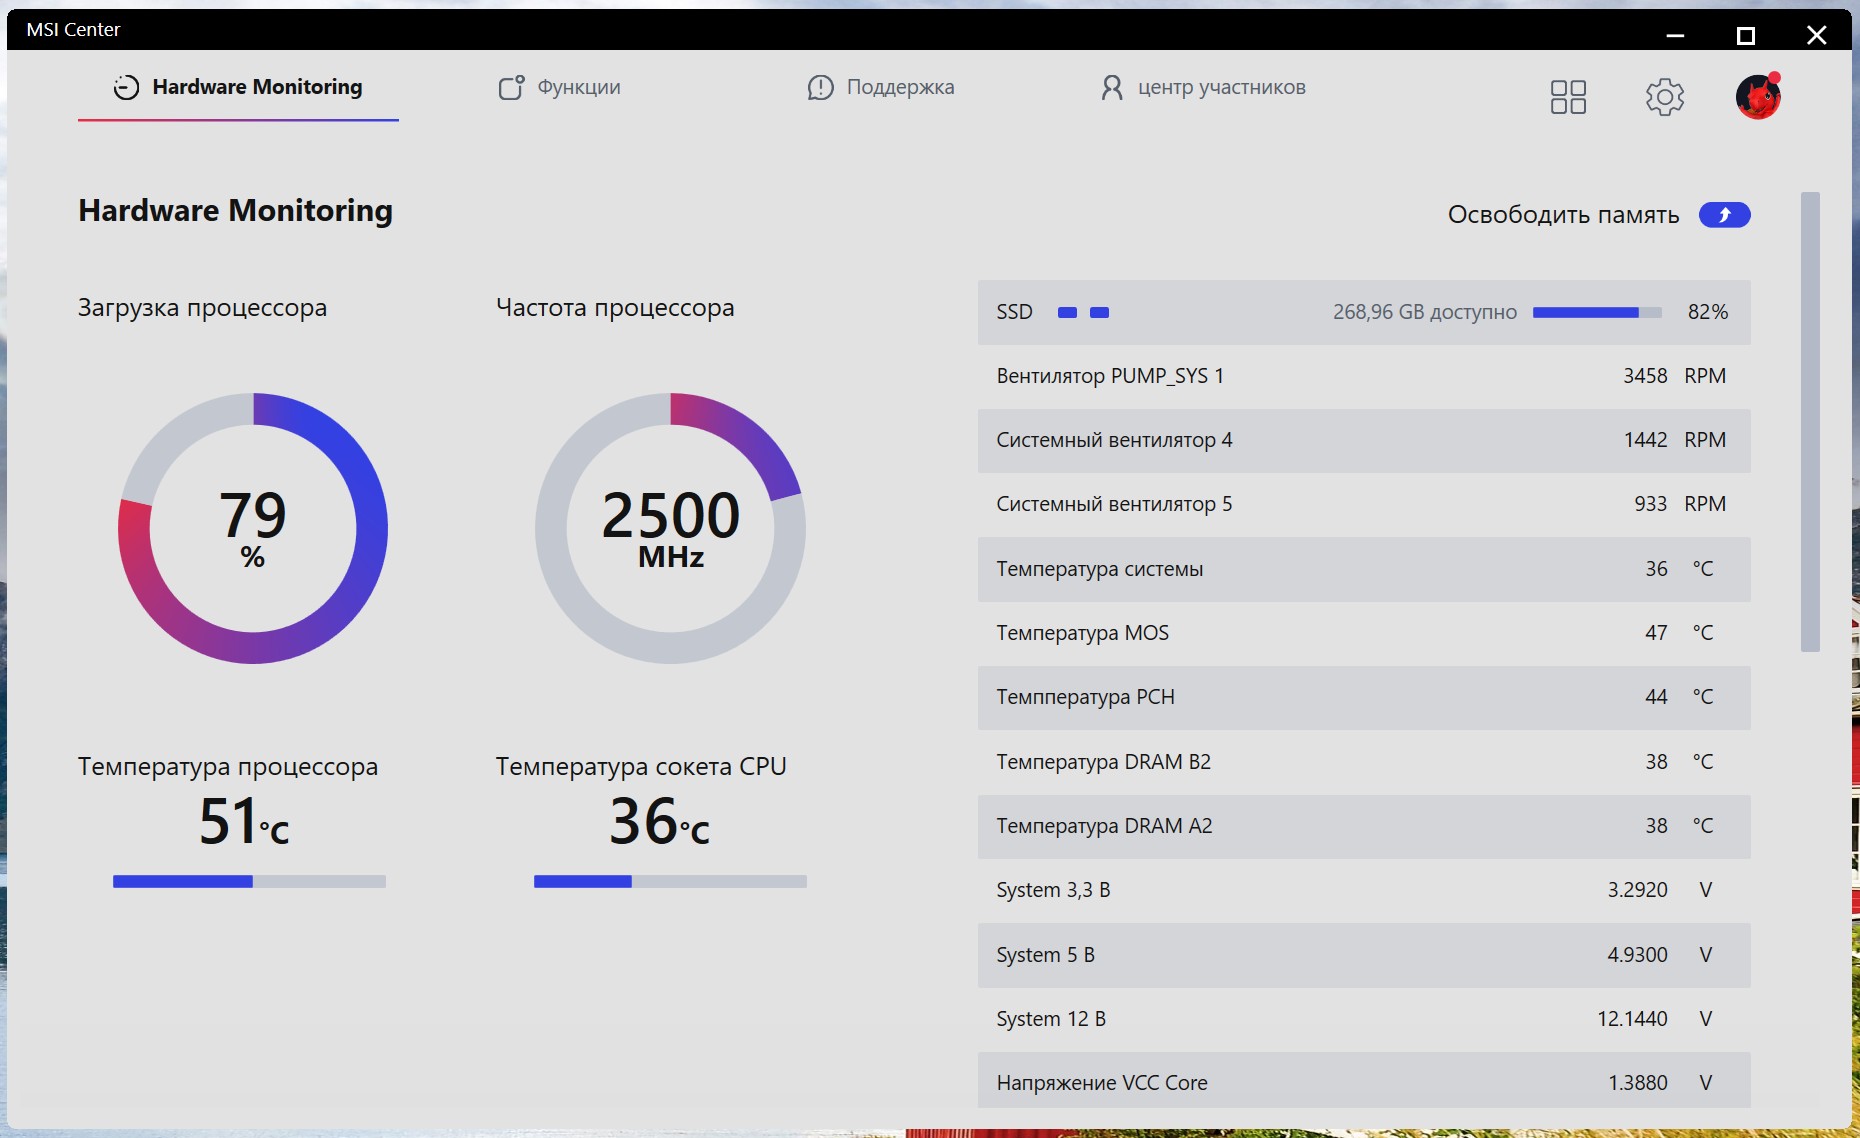Click the центр участников person icon
This screenshot has width=1860, height=1138.
(x=1111, y=88)
